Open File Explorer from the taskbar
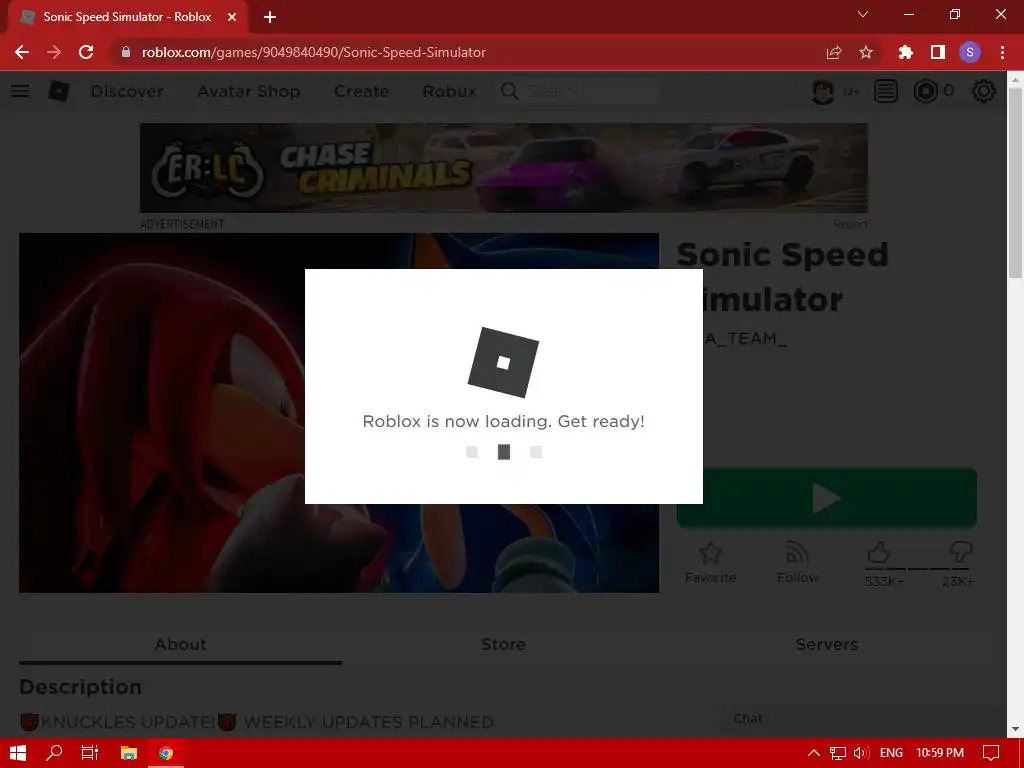 point(129,753)
